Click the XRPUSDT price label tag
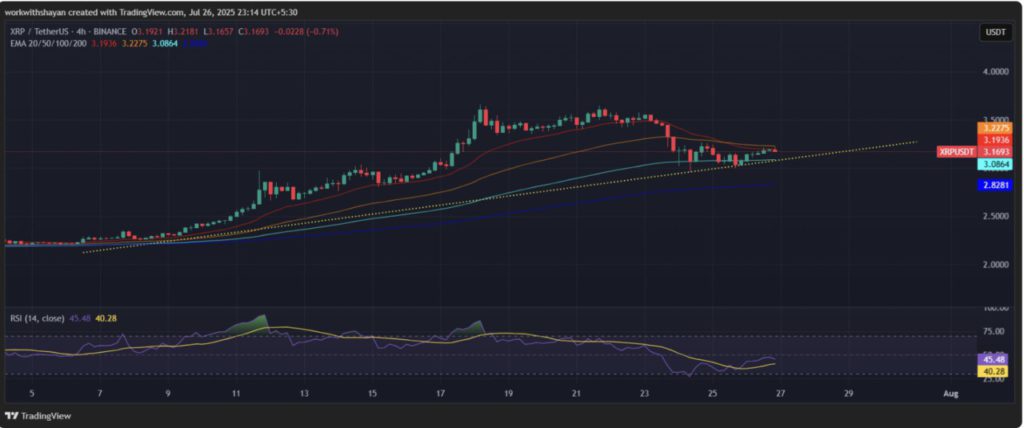Image resolution: width=1024 pixels, height=428 pixels. pos(955,152)
